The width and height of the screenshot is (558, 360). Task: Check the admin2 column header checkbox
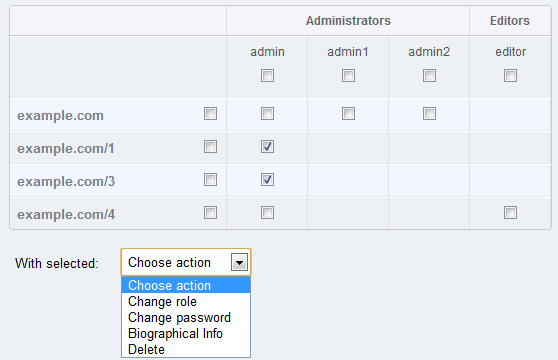(x=430, y=76)
